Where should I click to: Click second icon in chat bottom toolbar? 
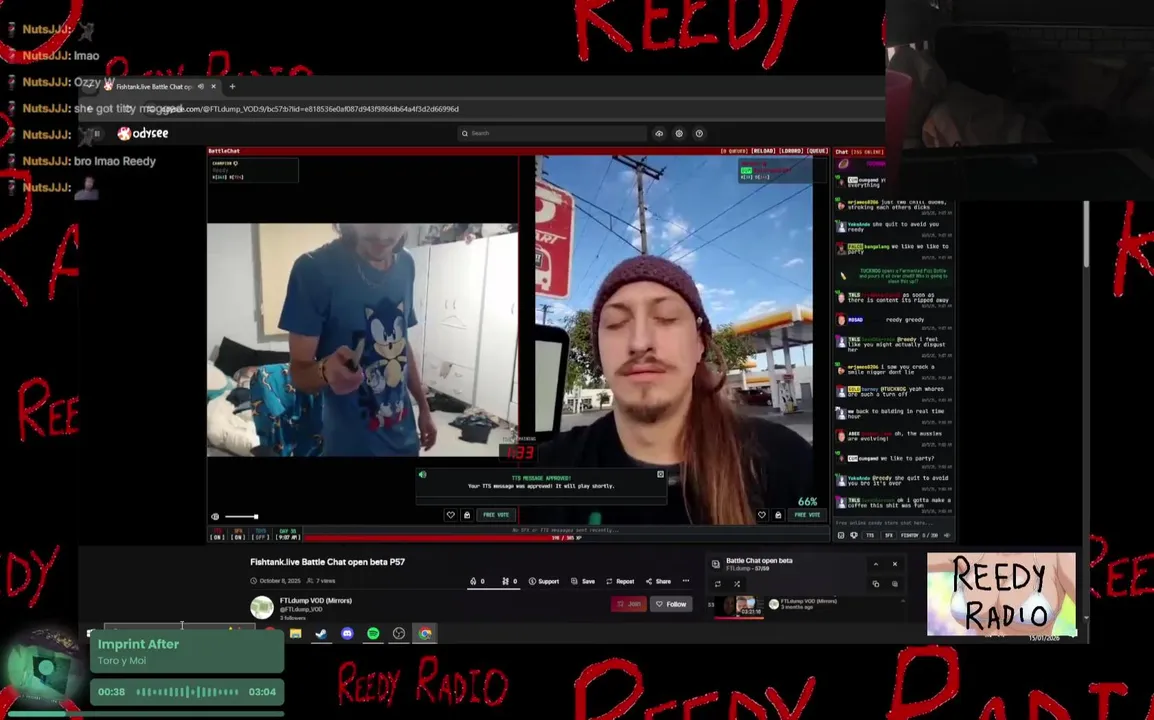coord(854,535)
